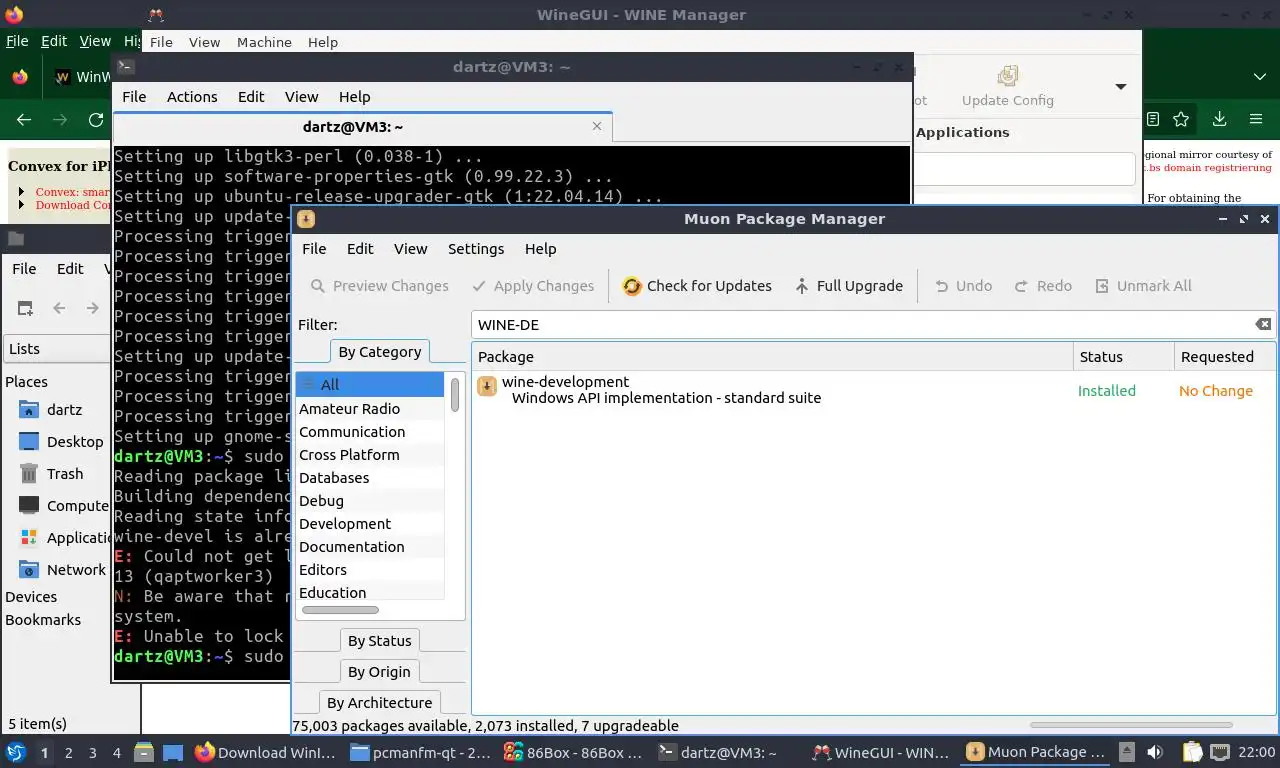This screenshot has width=1280, height=768.
Task: Click the Muon app icon in title bar
Action: click(x=306, y=219)
